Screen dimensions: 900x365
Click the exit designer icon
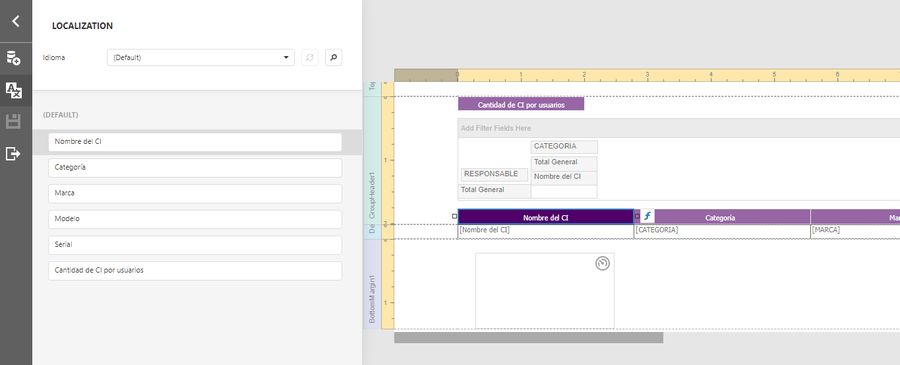point(13,153)
